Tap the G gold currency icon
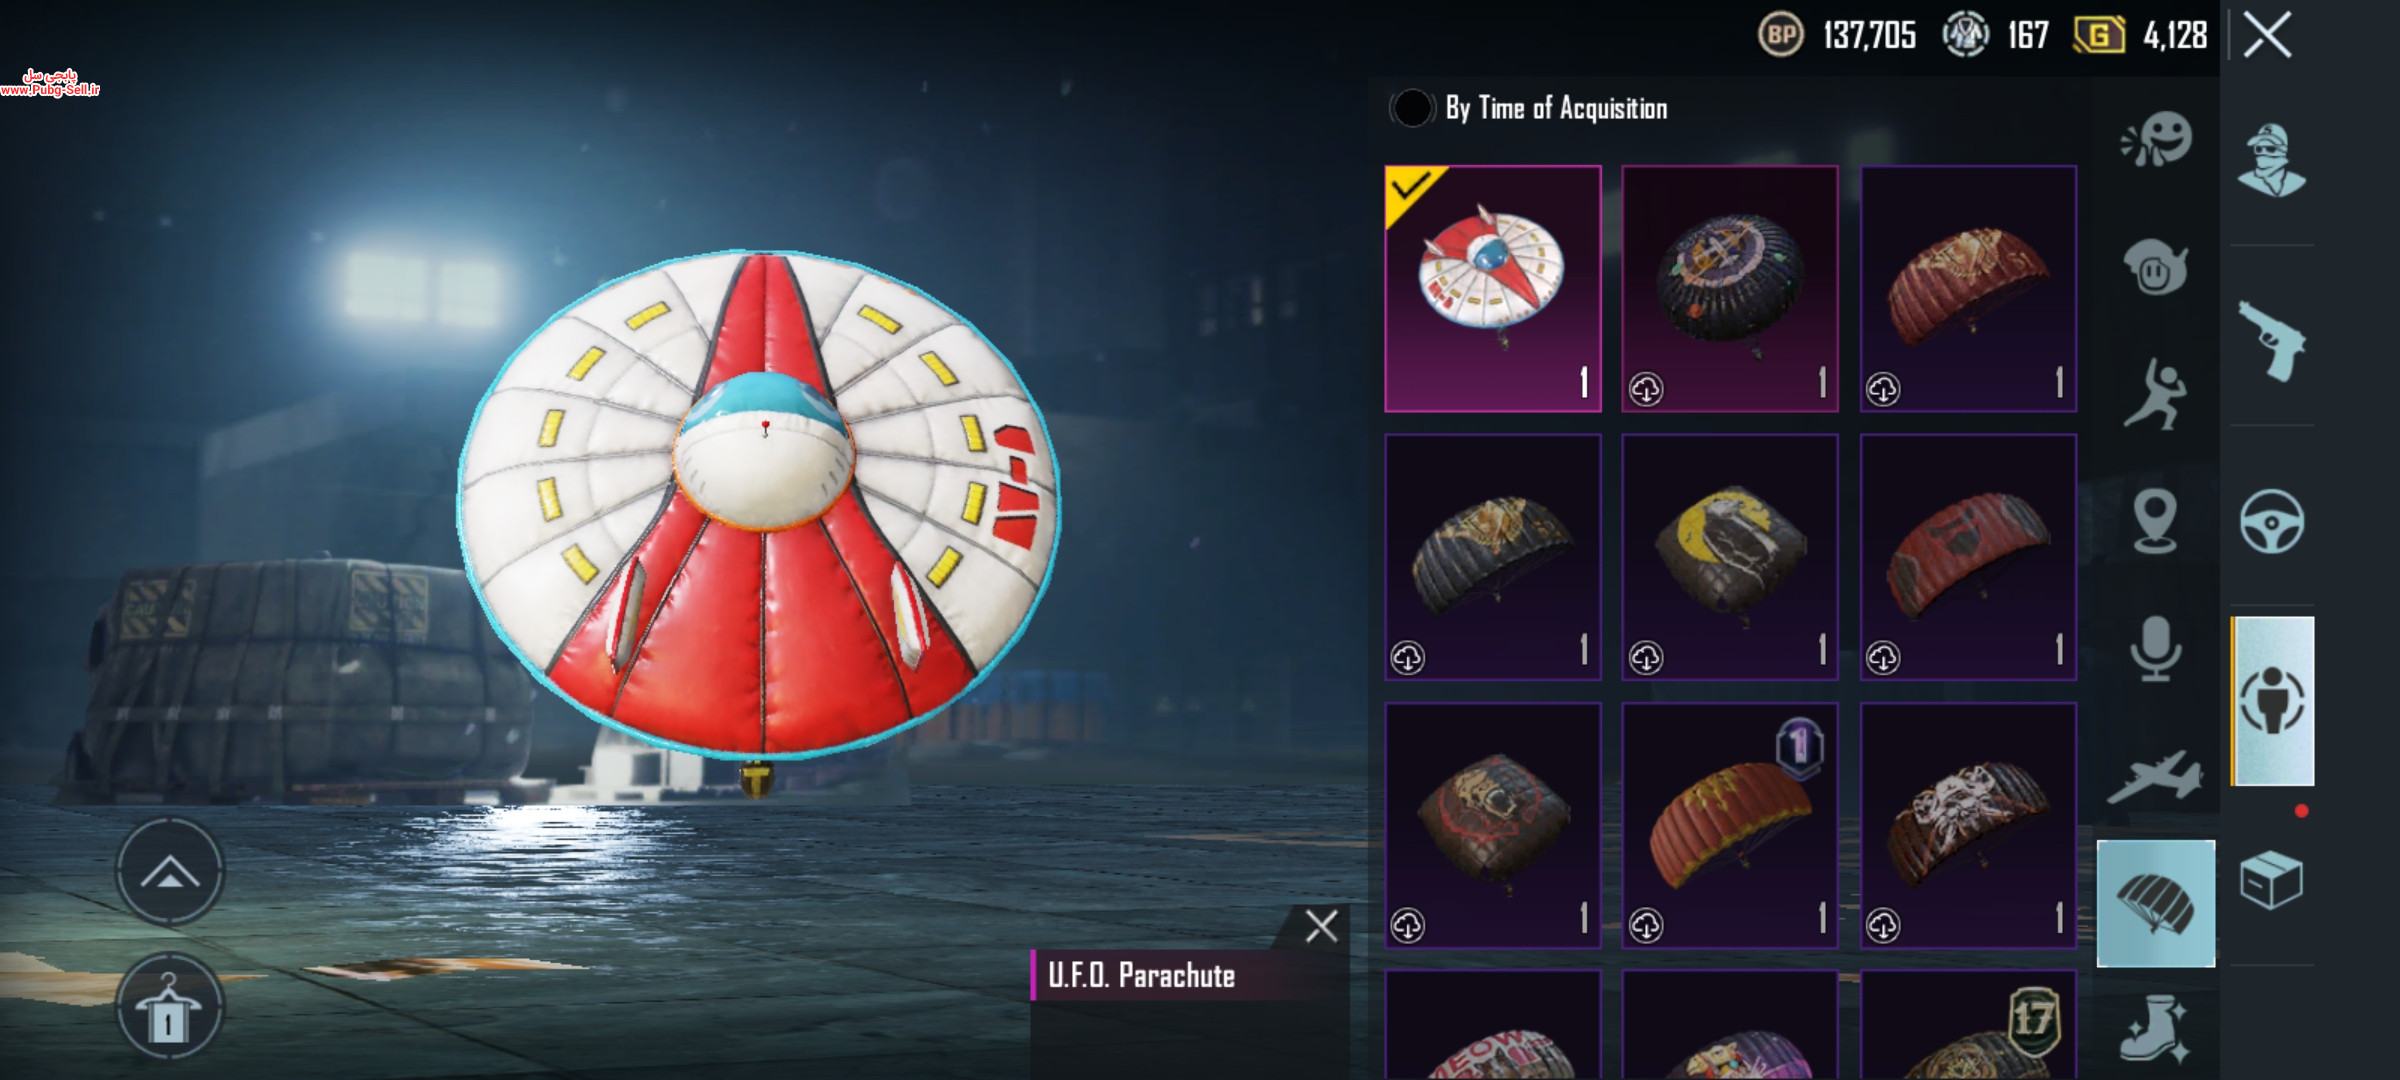Image resolution: width=2400 pixels, height=1080 pixels. pyautogui.click(x=2099, y=36)
